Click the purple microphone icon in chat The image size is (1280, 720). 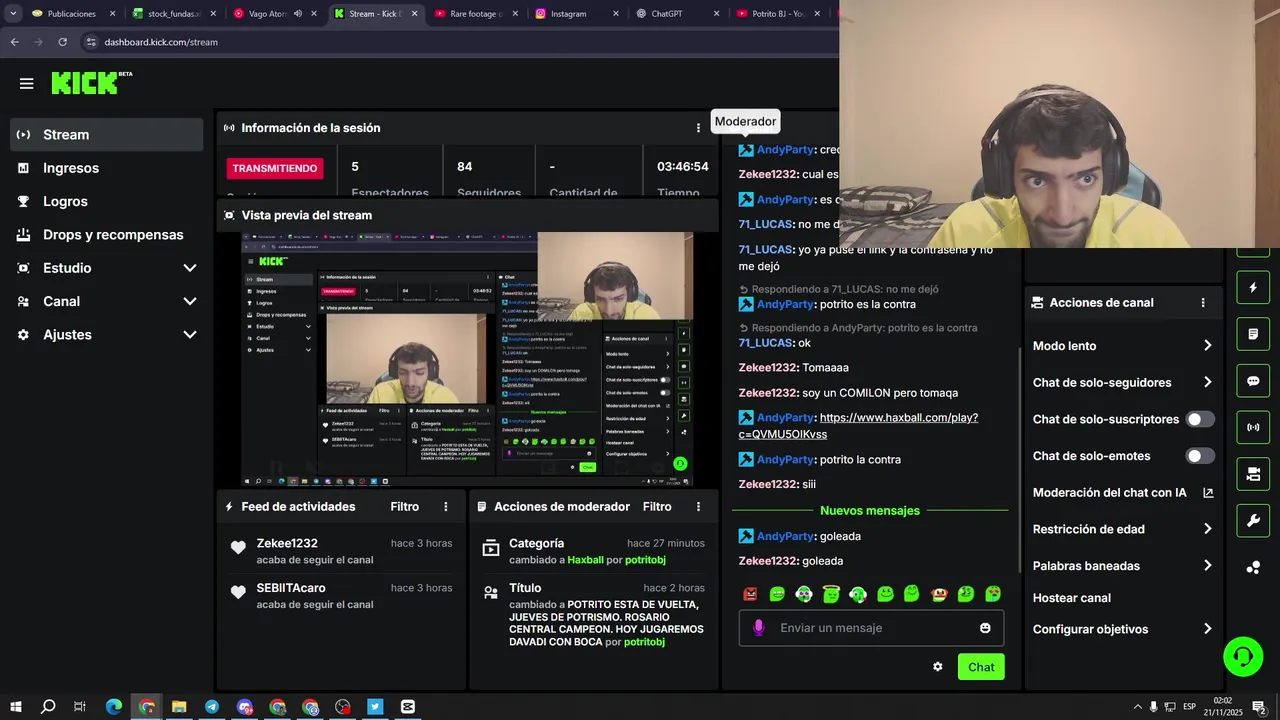tap(759, 628)
